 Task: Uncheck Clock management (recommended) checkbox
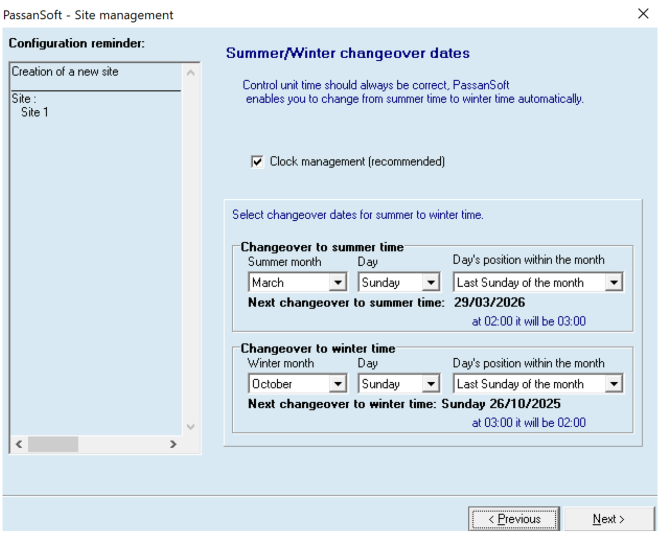[257, 161]
